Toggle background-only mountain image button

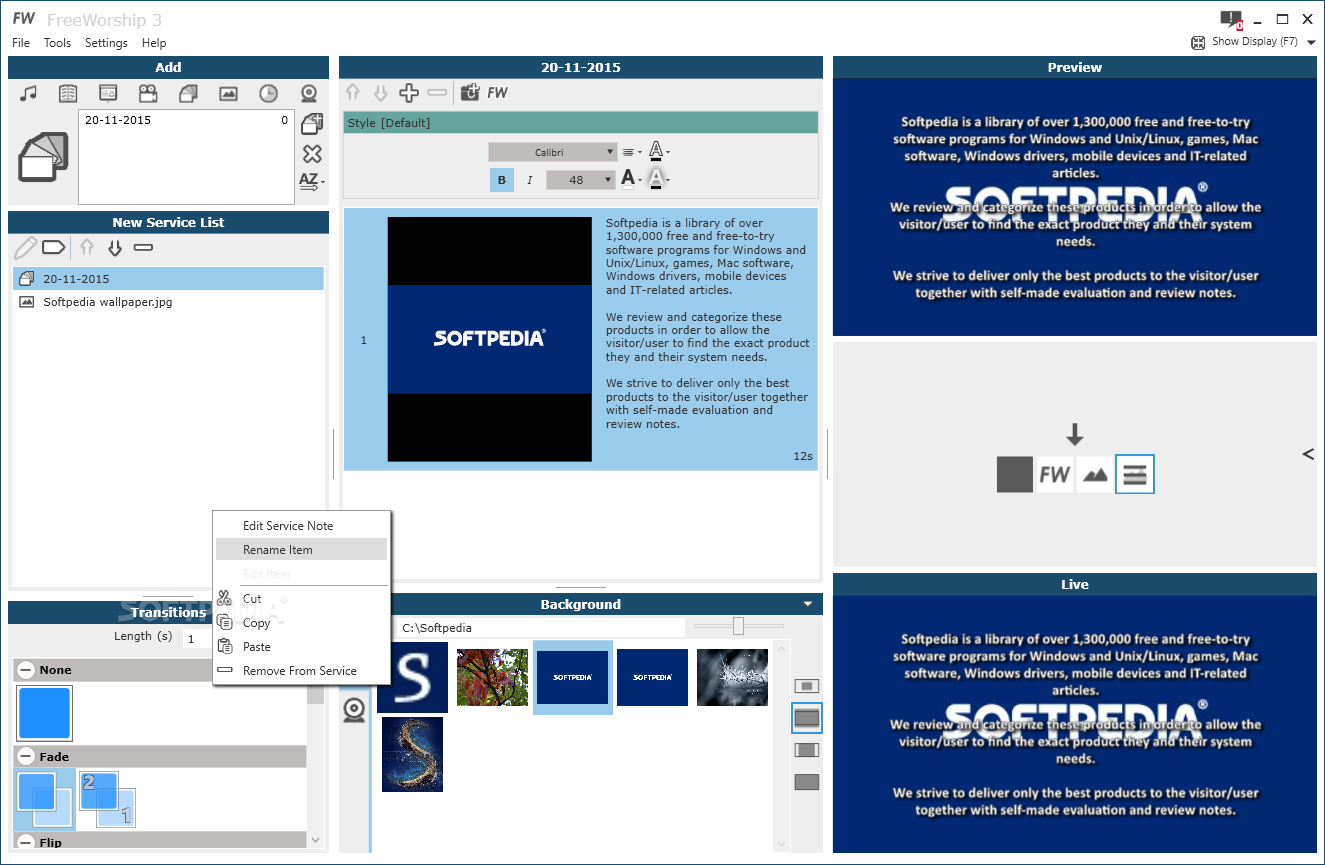click(x=1095, y=474)
